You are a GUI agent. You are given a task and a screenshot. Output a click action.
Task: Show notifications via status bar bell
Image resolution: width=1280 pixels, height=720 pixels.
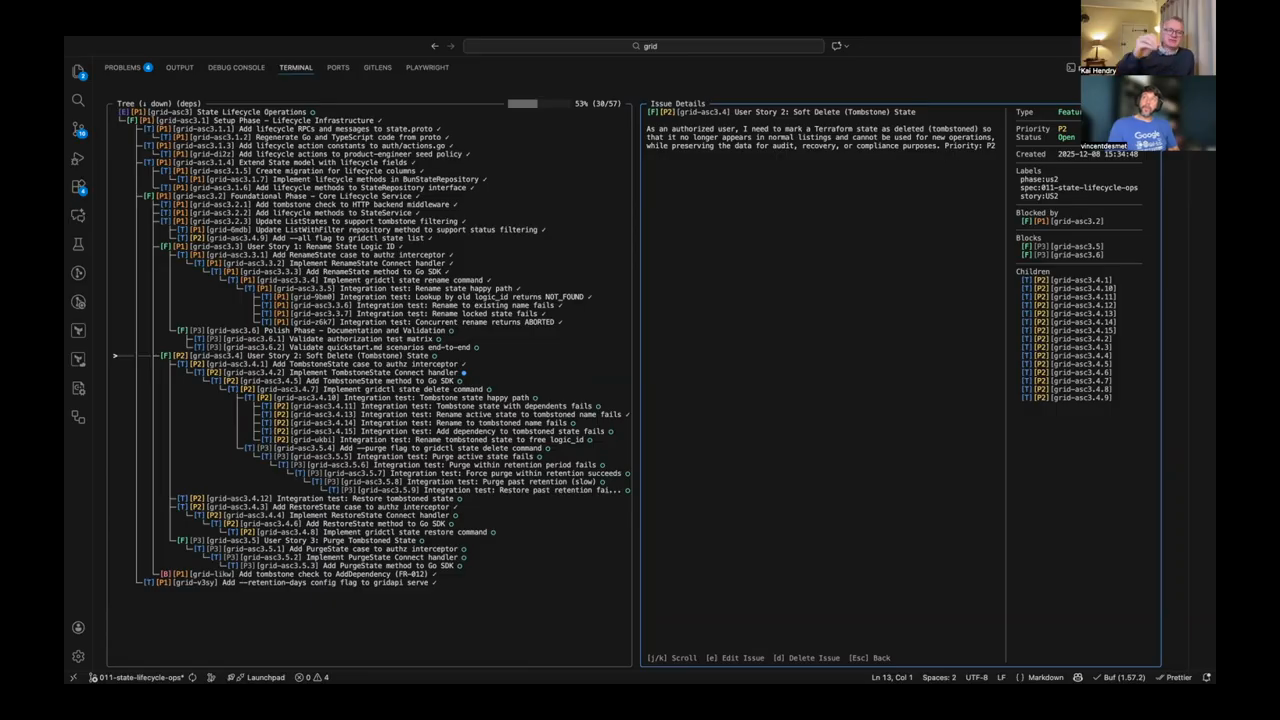pos(1206,677)
